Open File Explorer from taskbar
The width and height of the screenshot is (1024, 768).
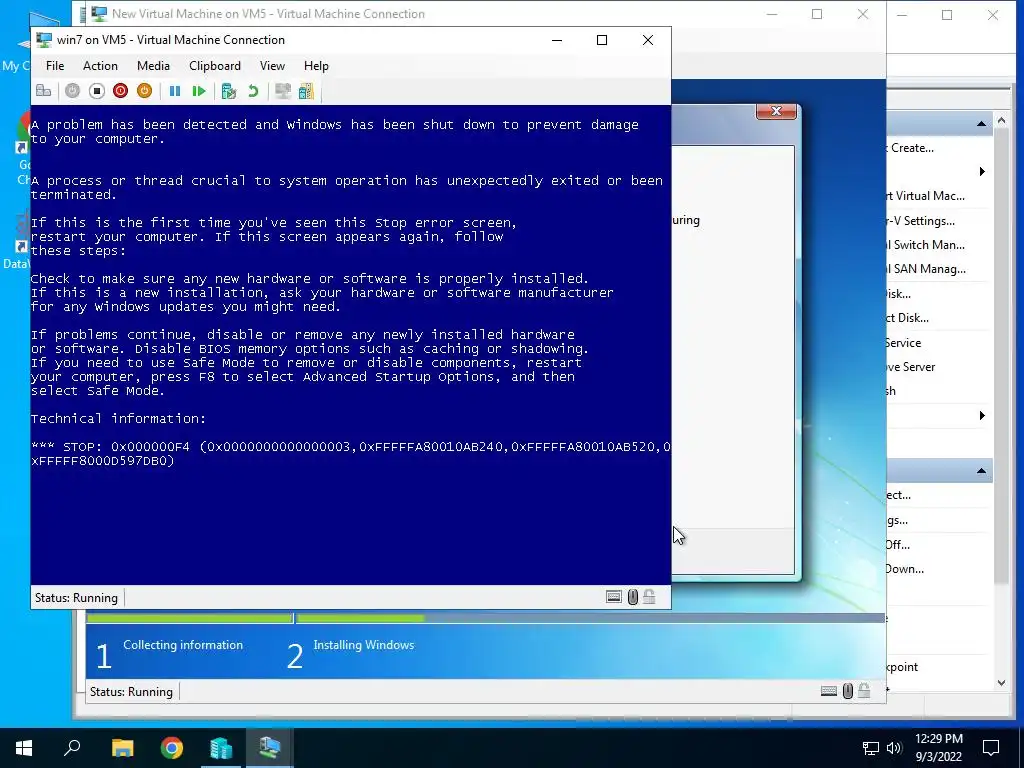(x=122, y=748)
